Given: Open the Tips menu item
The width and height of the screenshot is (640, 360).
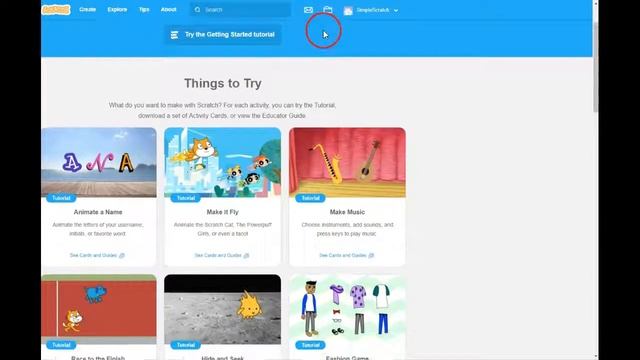Looking at the screenshot, I should pos(144,9).
